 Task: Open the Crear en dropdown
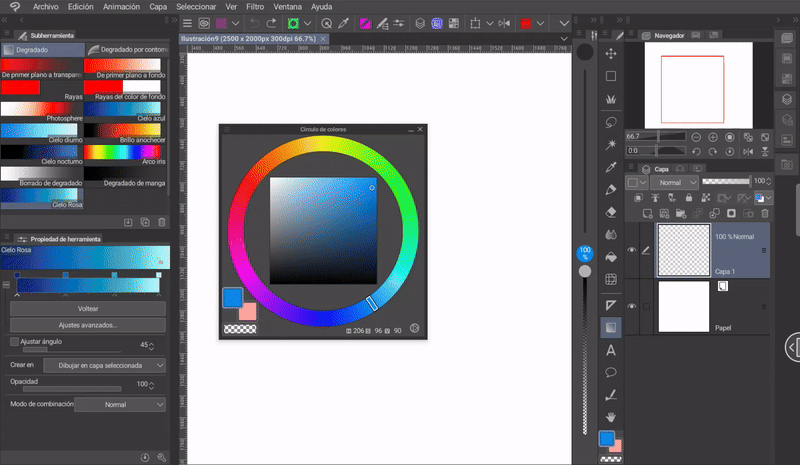click(x=104, y=365)
